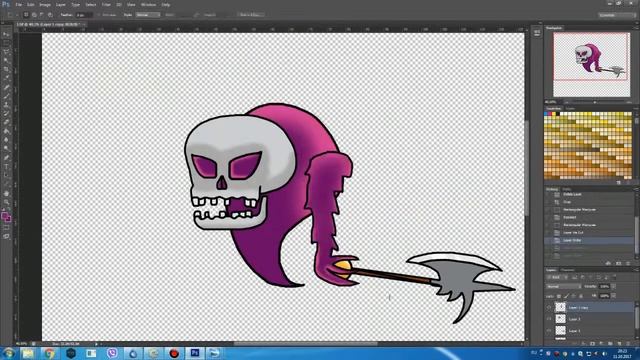The width and height of the screenshot is (640, 360).
Task: Open the Image menu
Action: (45, 4)
